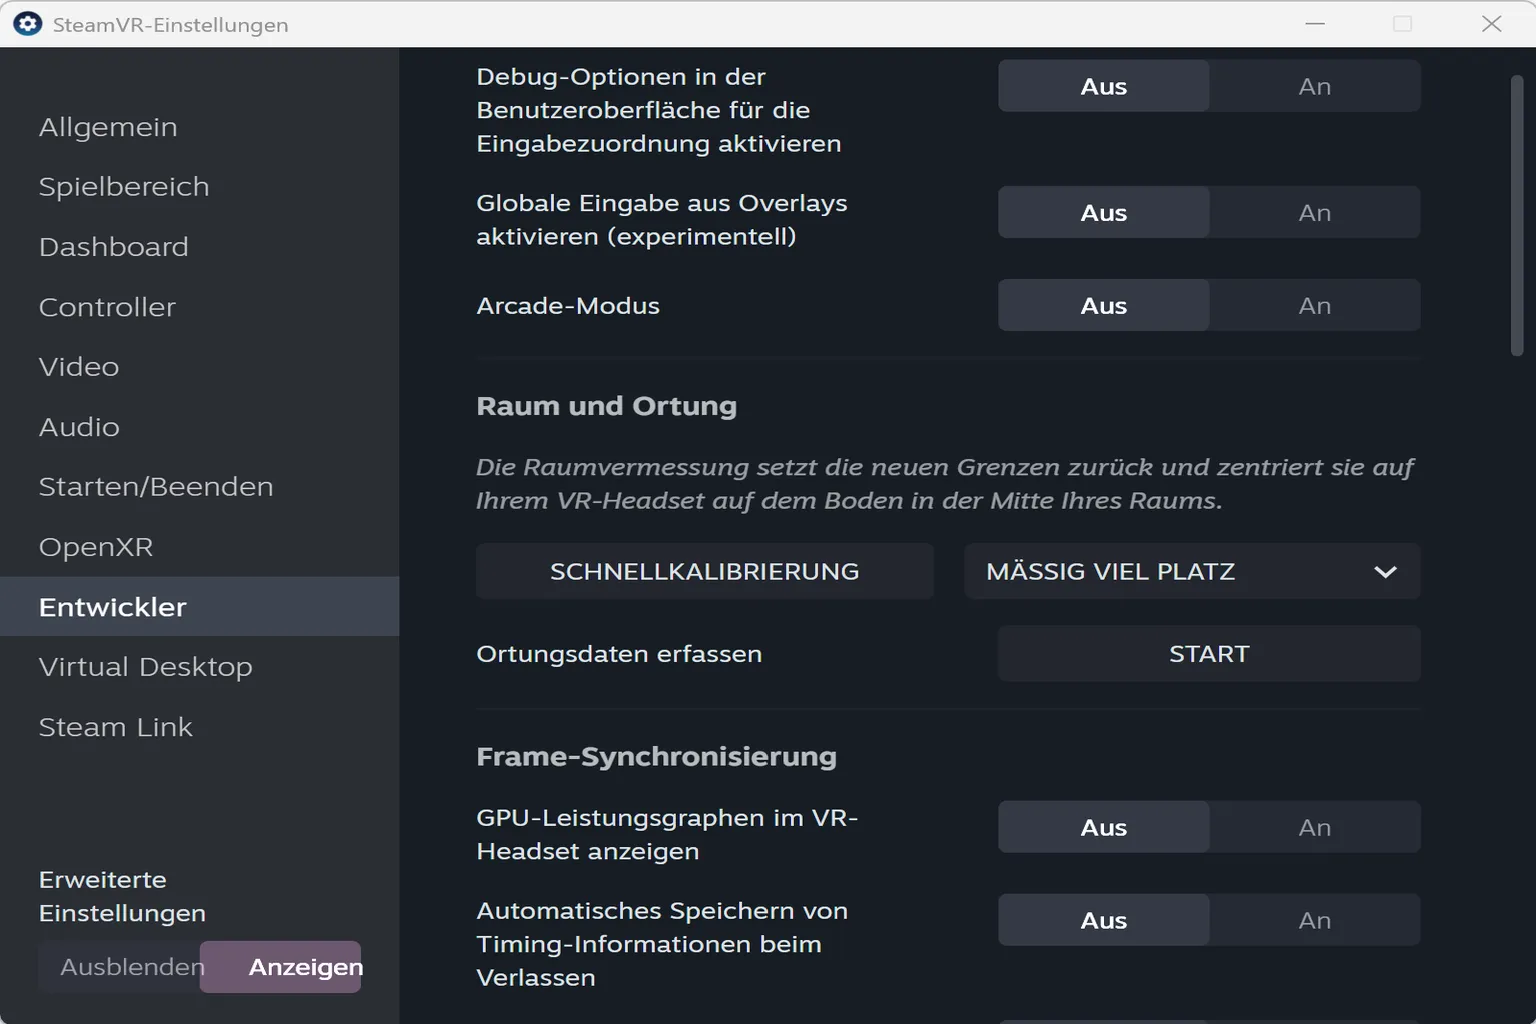Click the vertical scrollbar thumb
The image size is (1536, 1024).
[1517, 216]
